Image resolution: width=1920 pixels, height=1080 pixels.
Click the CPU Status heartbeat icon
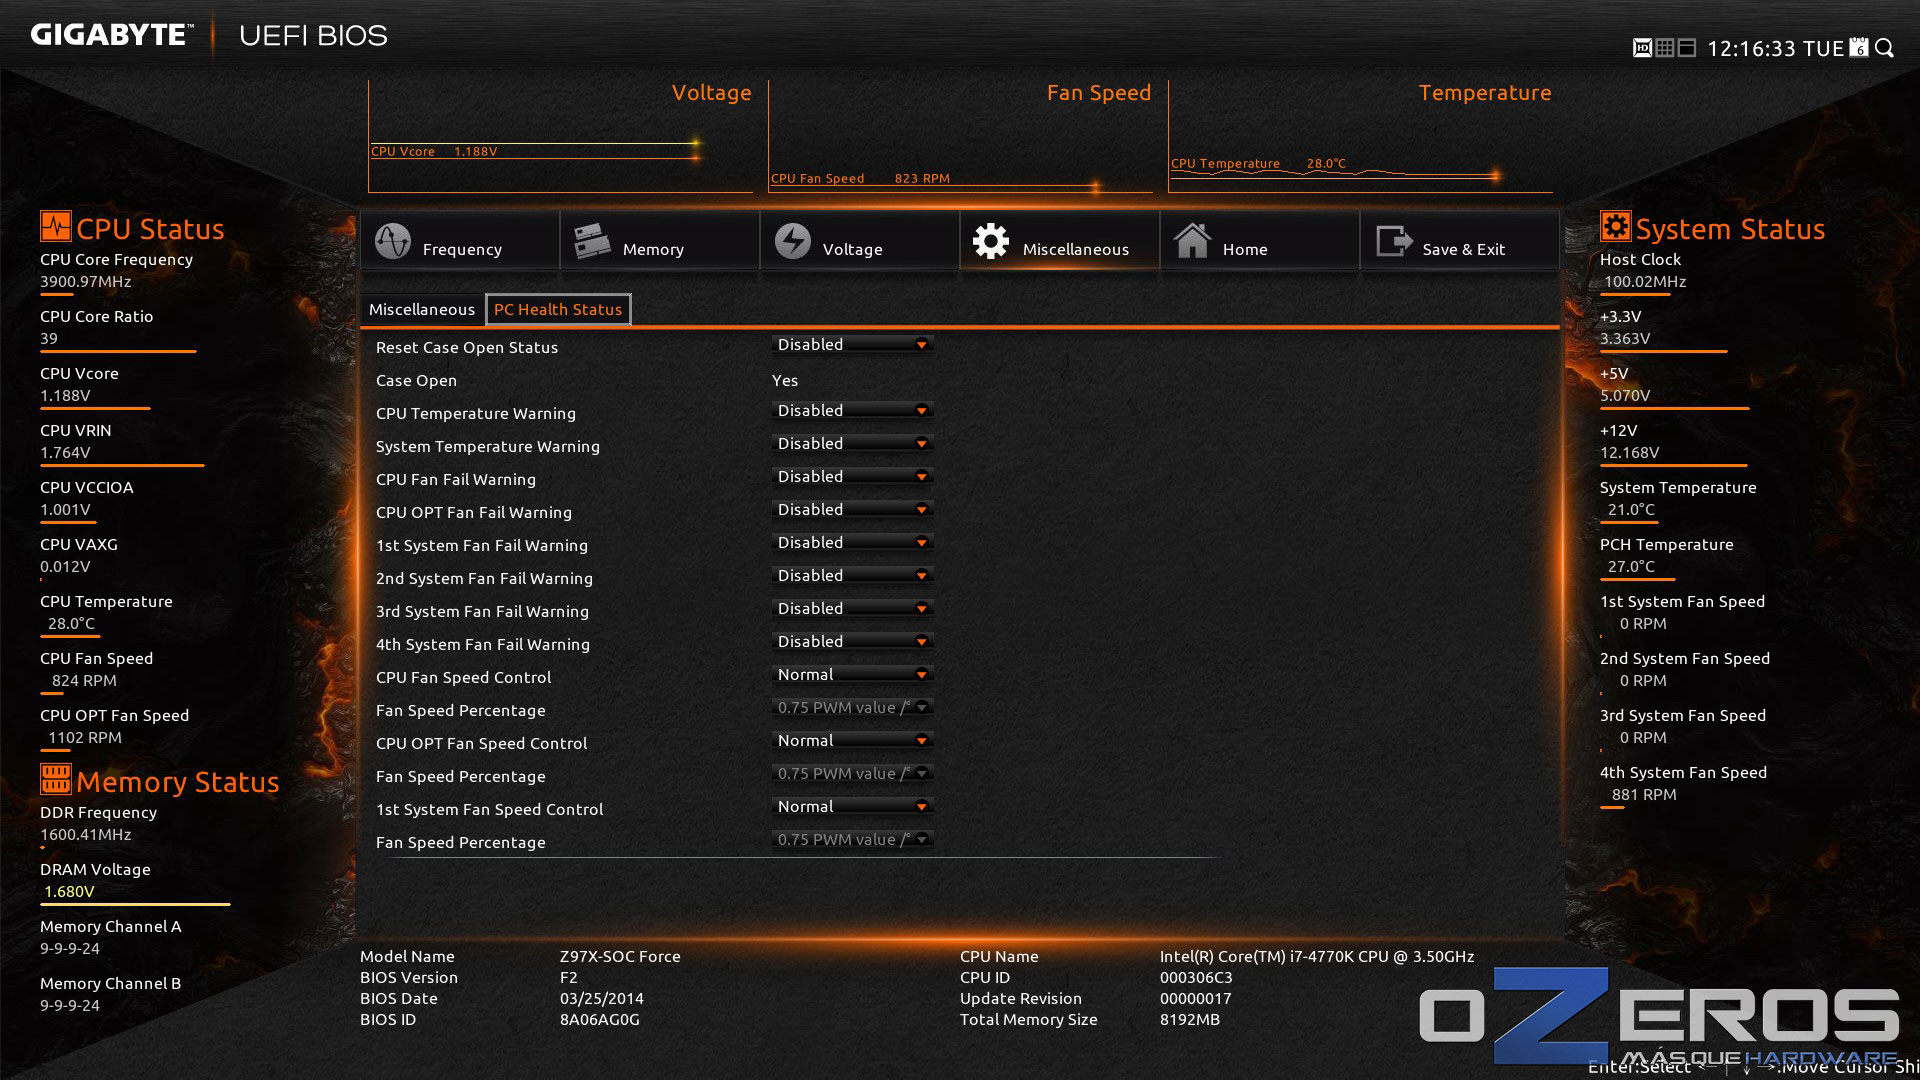tap(56, 226)
